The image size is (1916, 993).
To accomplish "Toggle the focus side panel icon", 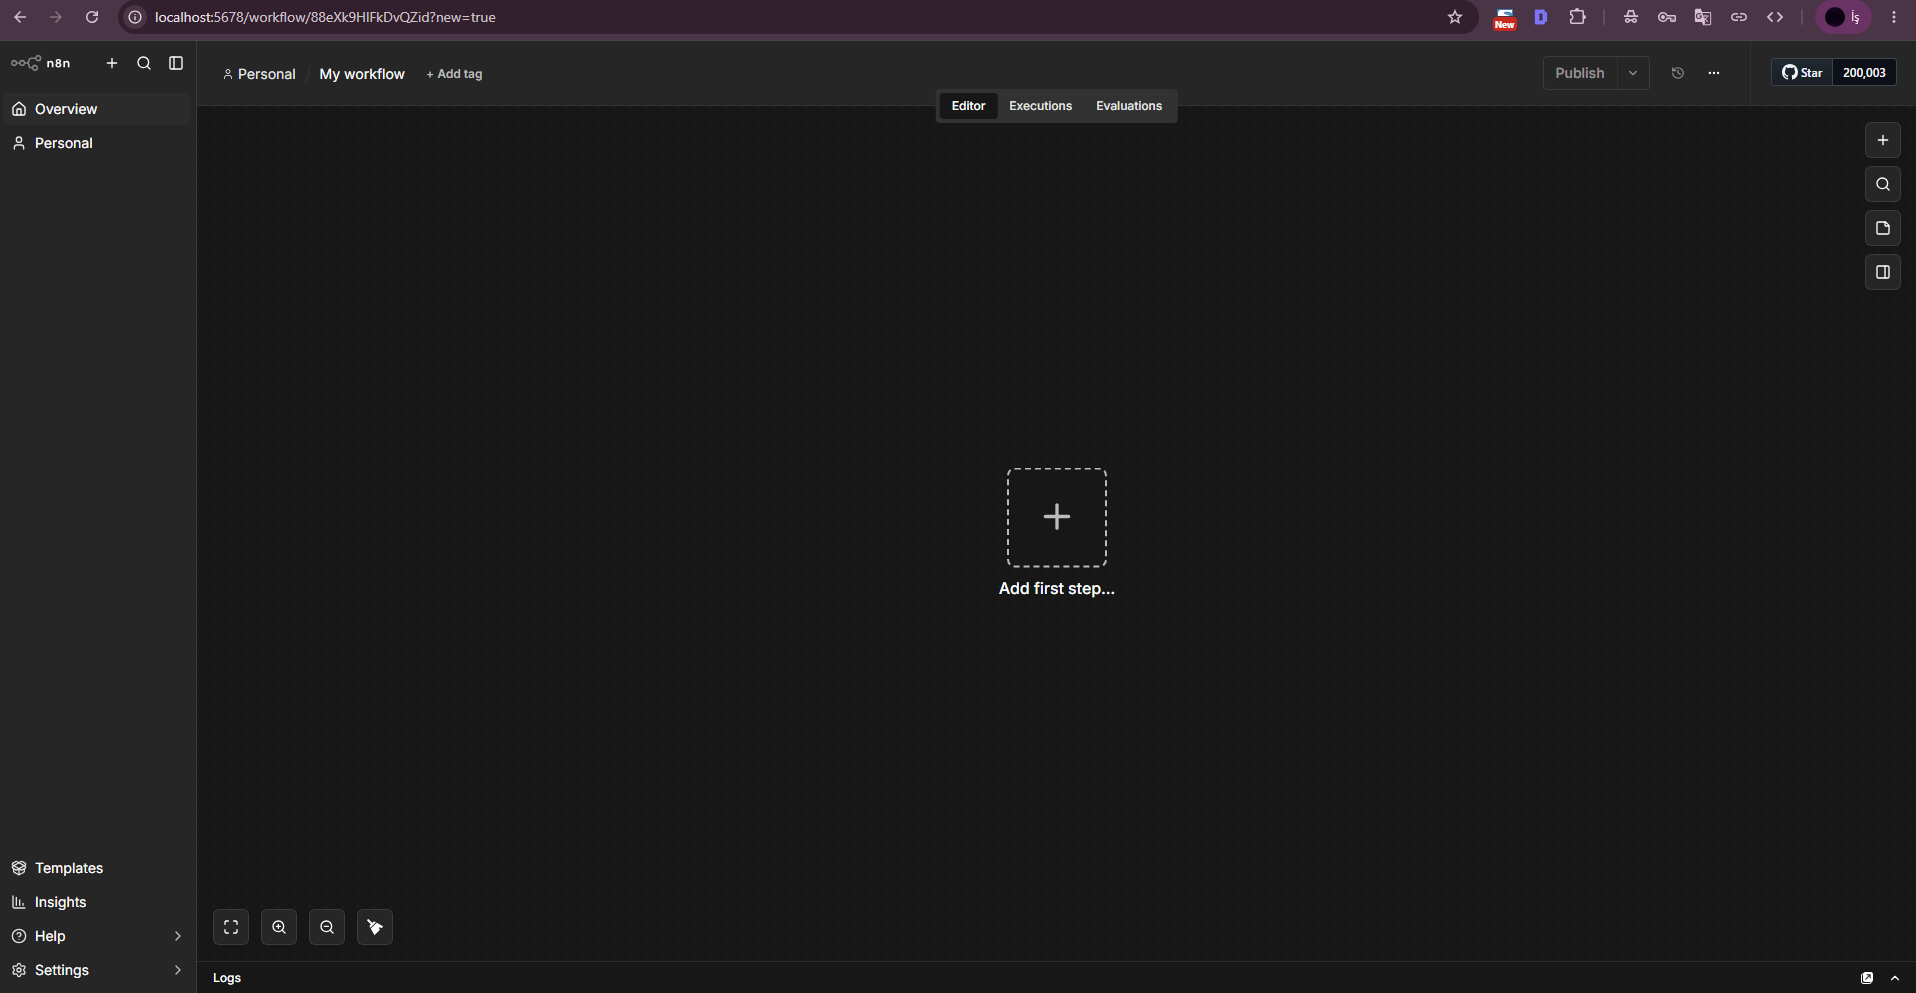I will coord(1883,272).
